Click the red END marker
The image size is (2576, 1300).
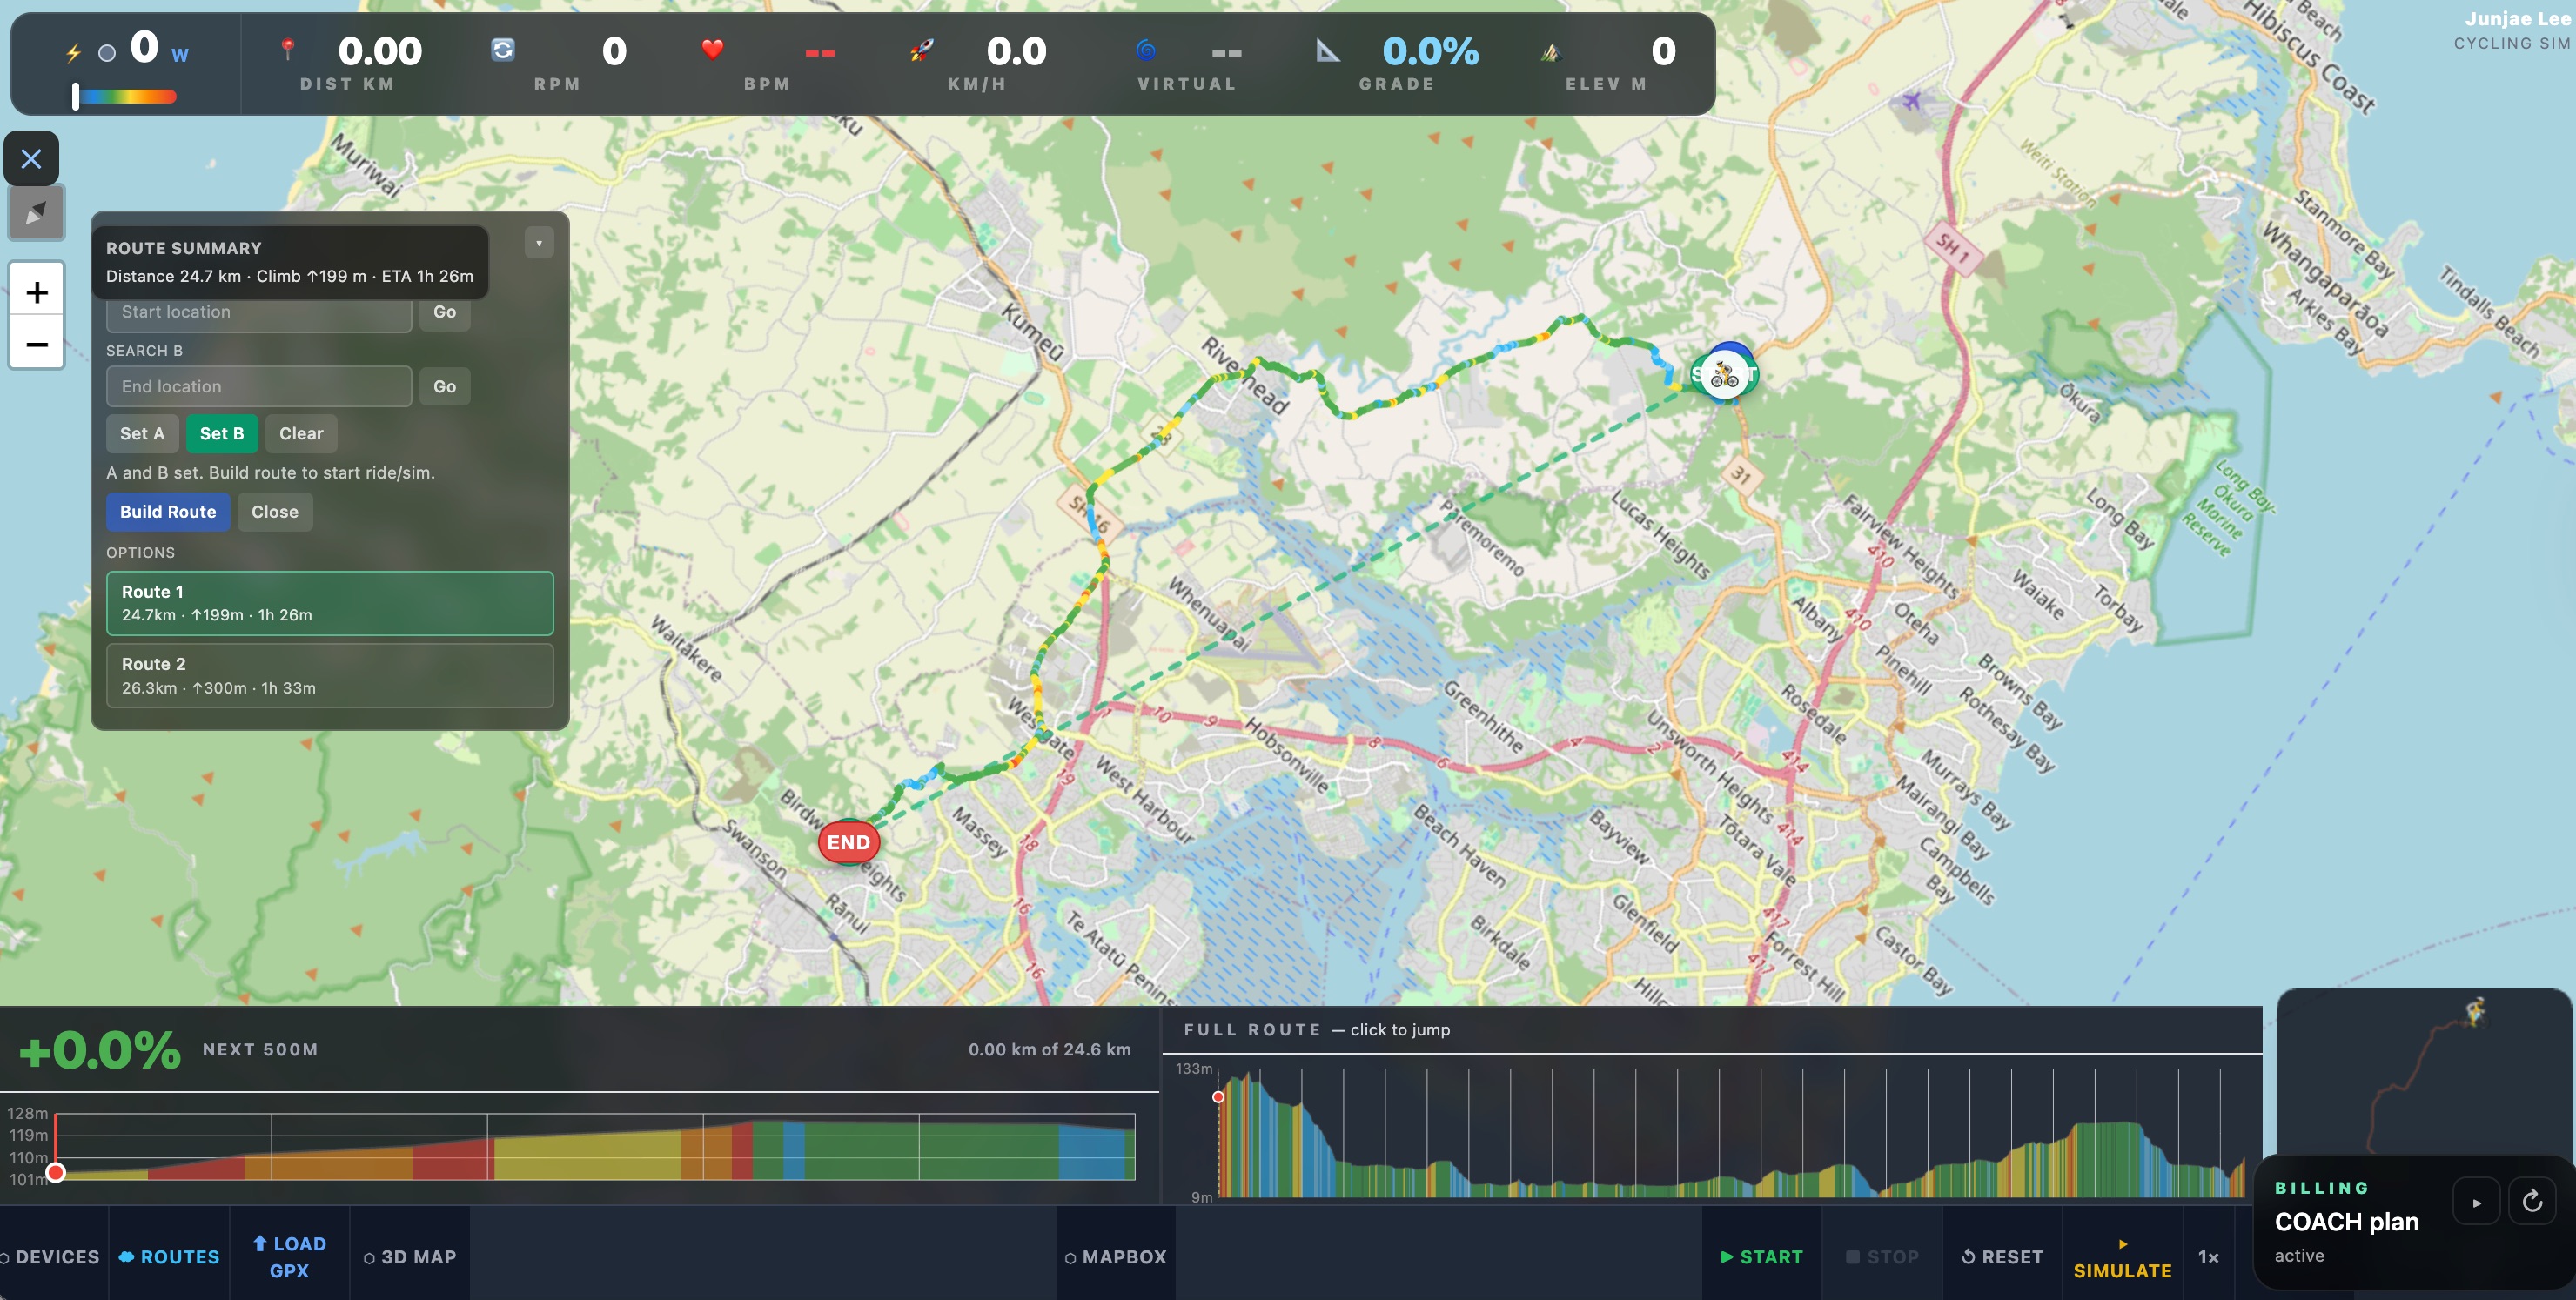click(848, 842)
